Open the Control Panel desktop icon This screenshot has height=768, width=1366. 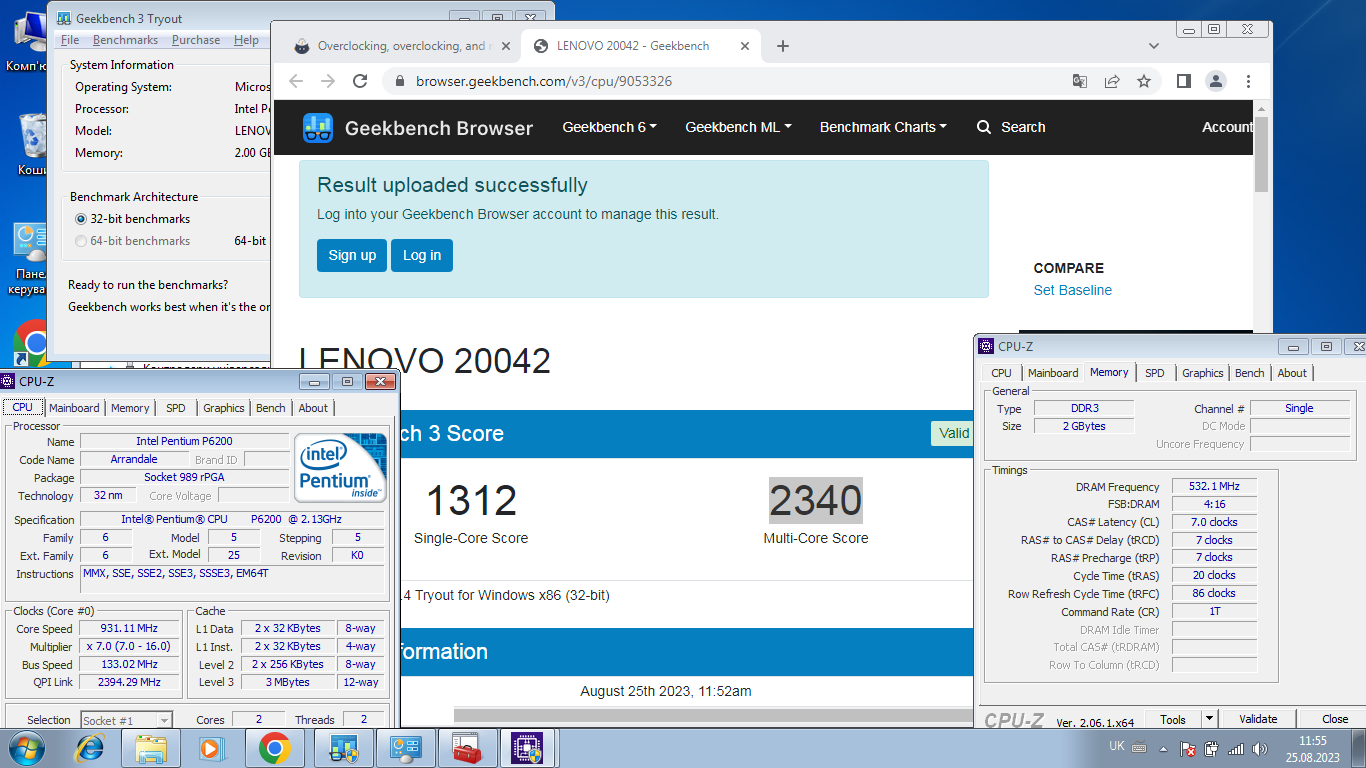click(30, 258)
